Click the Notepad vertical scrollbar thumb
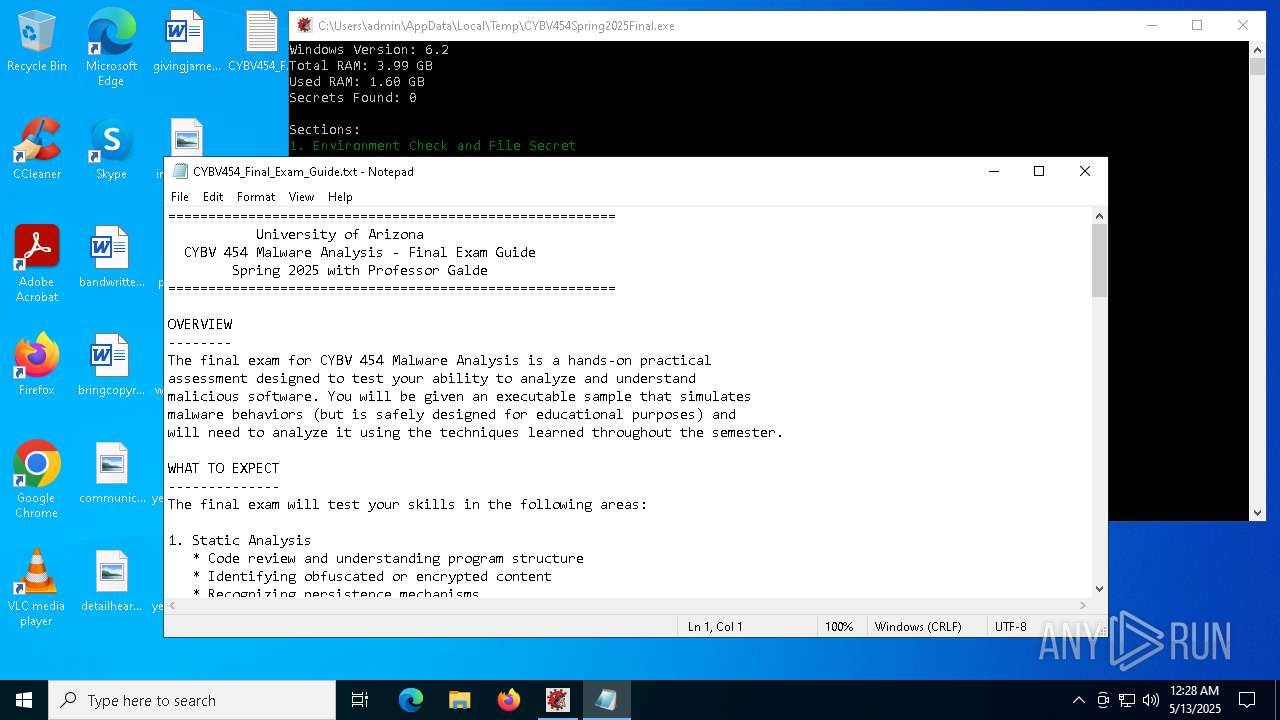This screenshot has height=720, width=1280. [1099, 260]
